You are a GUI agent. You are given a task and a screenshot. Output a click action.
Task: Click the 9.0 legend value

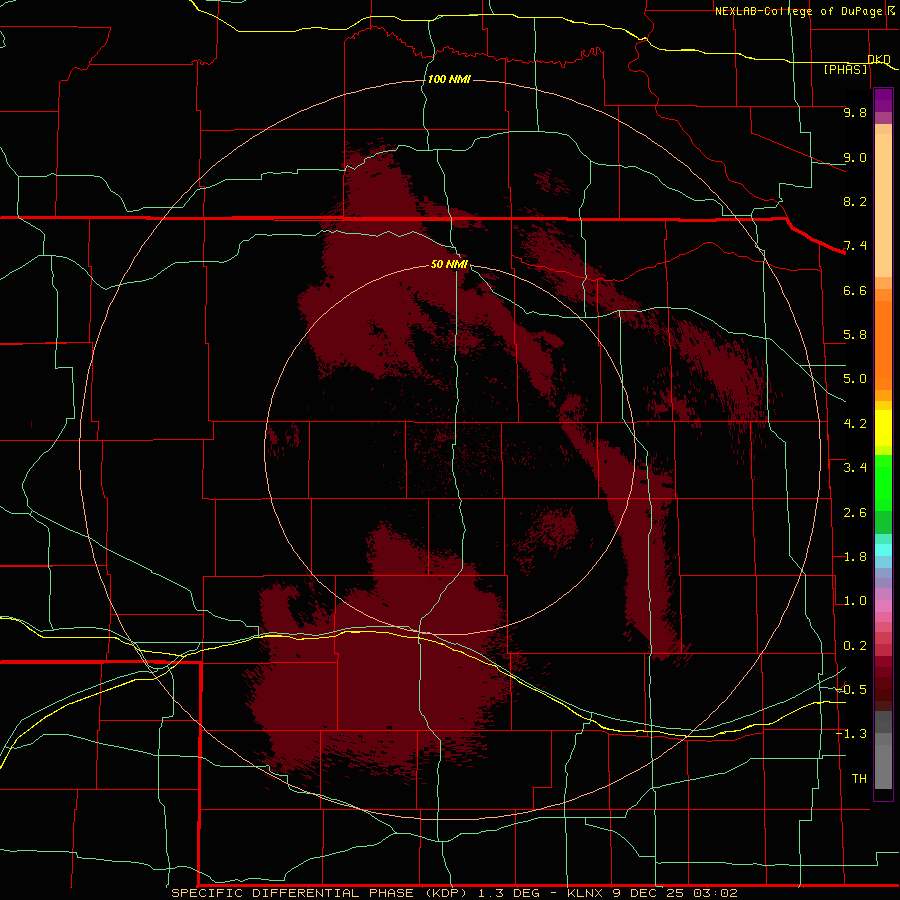pyautogui.click(x=855, y=157)
